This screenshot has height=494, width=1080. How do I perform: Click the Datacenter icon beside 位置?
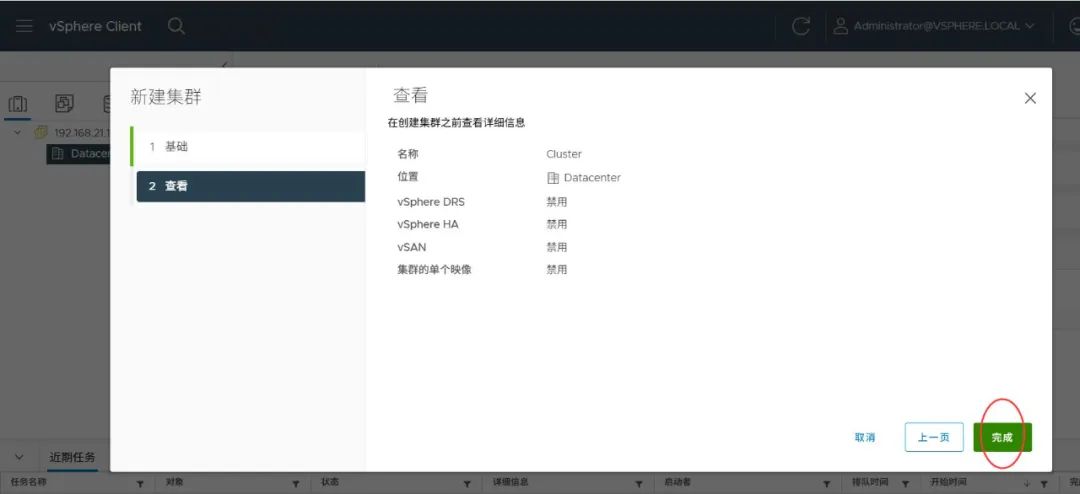pyautogui.click(x=552, y=178)
